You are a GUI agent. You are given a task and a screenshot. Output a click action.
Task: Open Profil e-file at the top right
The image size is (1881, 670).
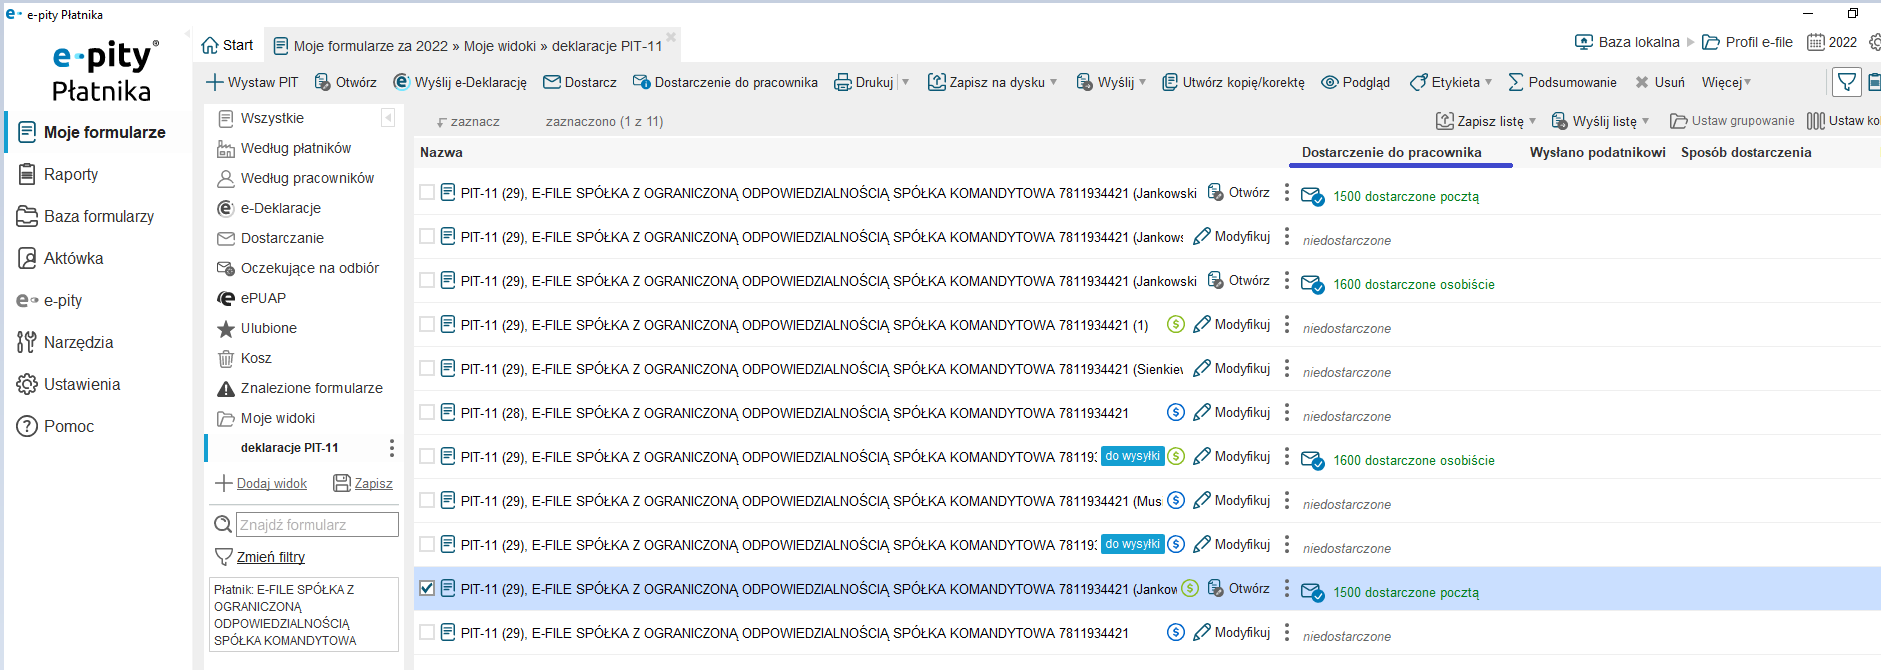tap(1748, 42)
